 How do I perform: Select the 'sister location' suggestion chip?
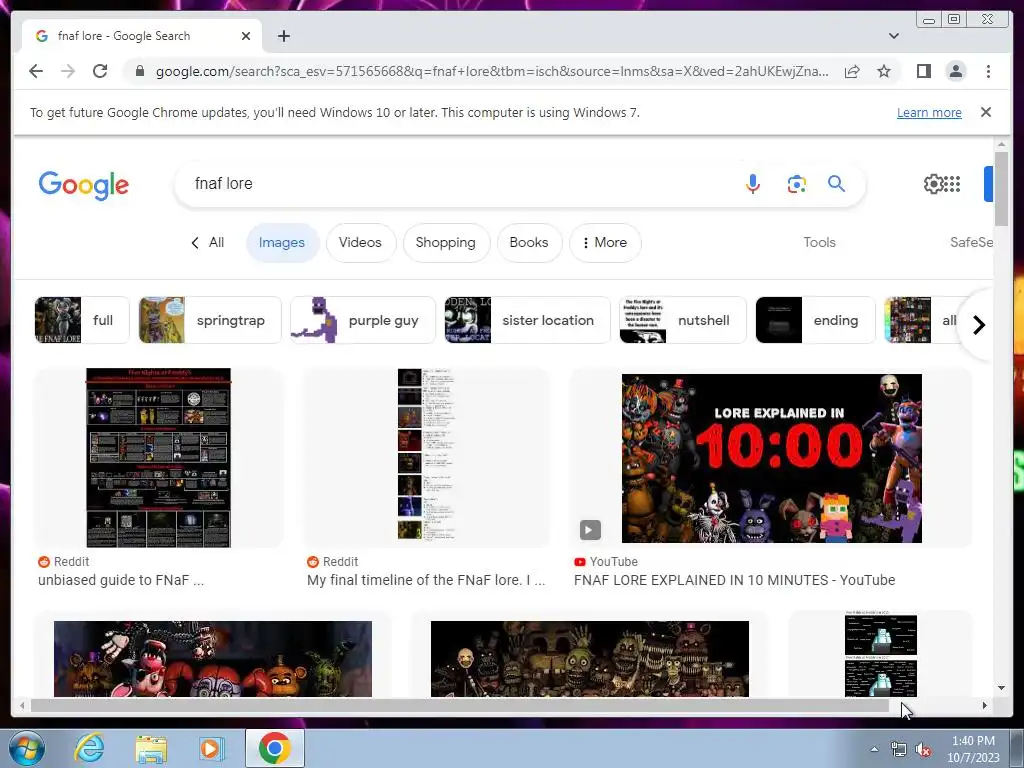click(x=527, y=320)
